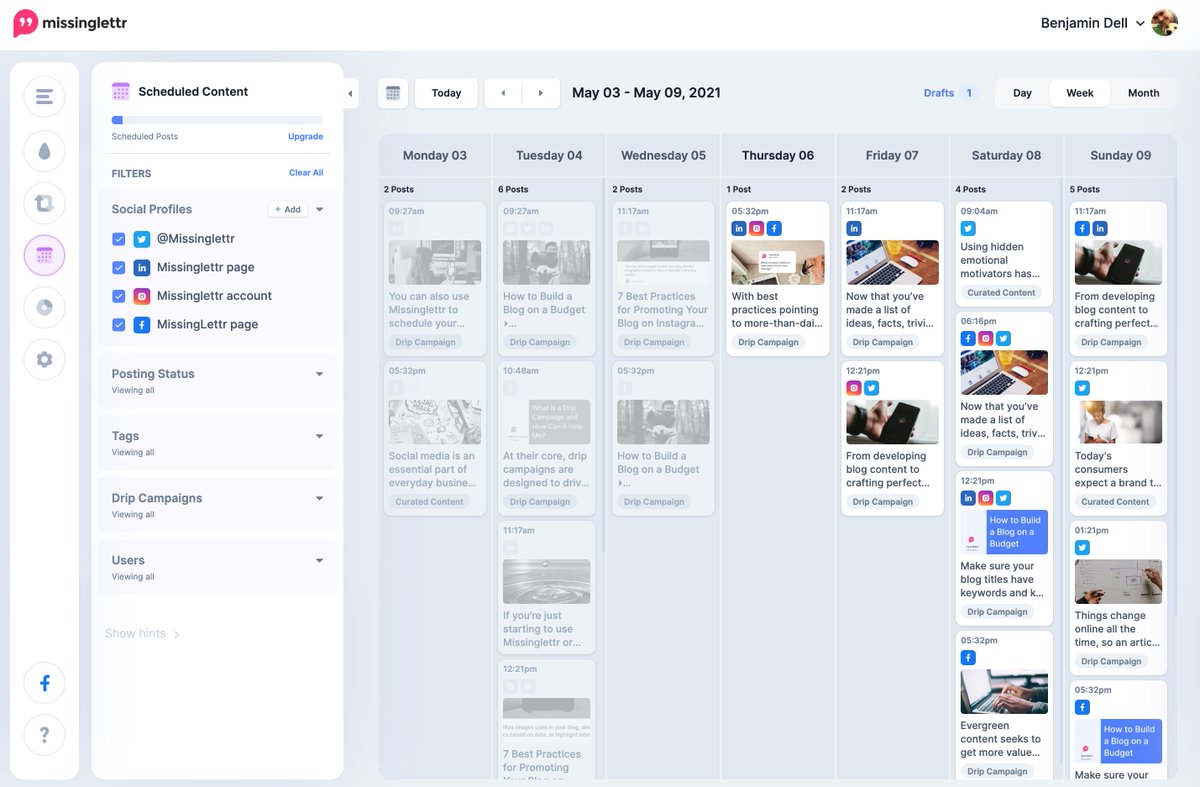Image resolution: width=1200 pixels, height=787 pixels.
Task: Expand Show hints chevron
Action: [177, 634]
